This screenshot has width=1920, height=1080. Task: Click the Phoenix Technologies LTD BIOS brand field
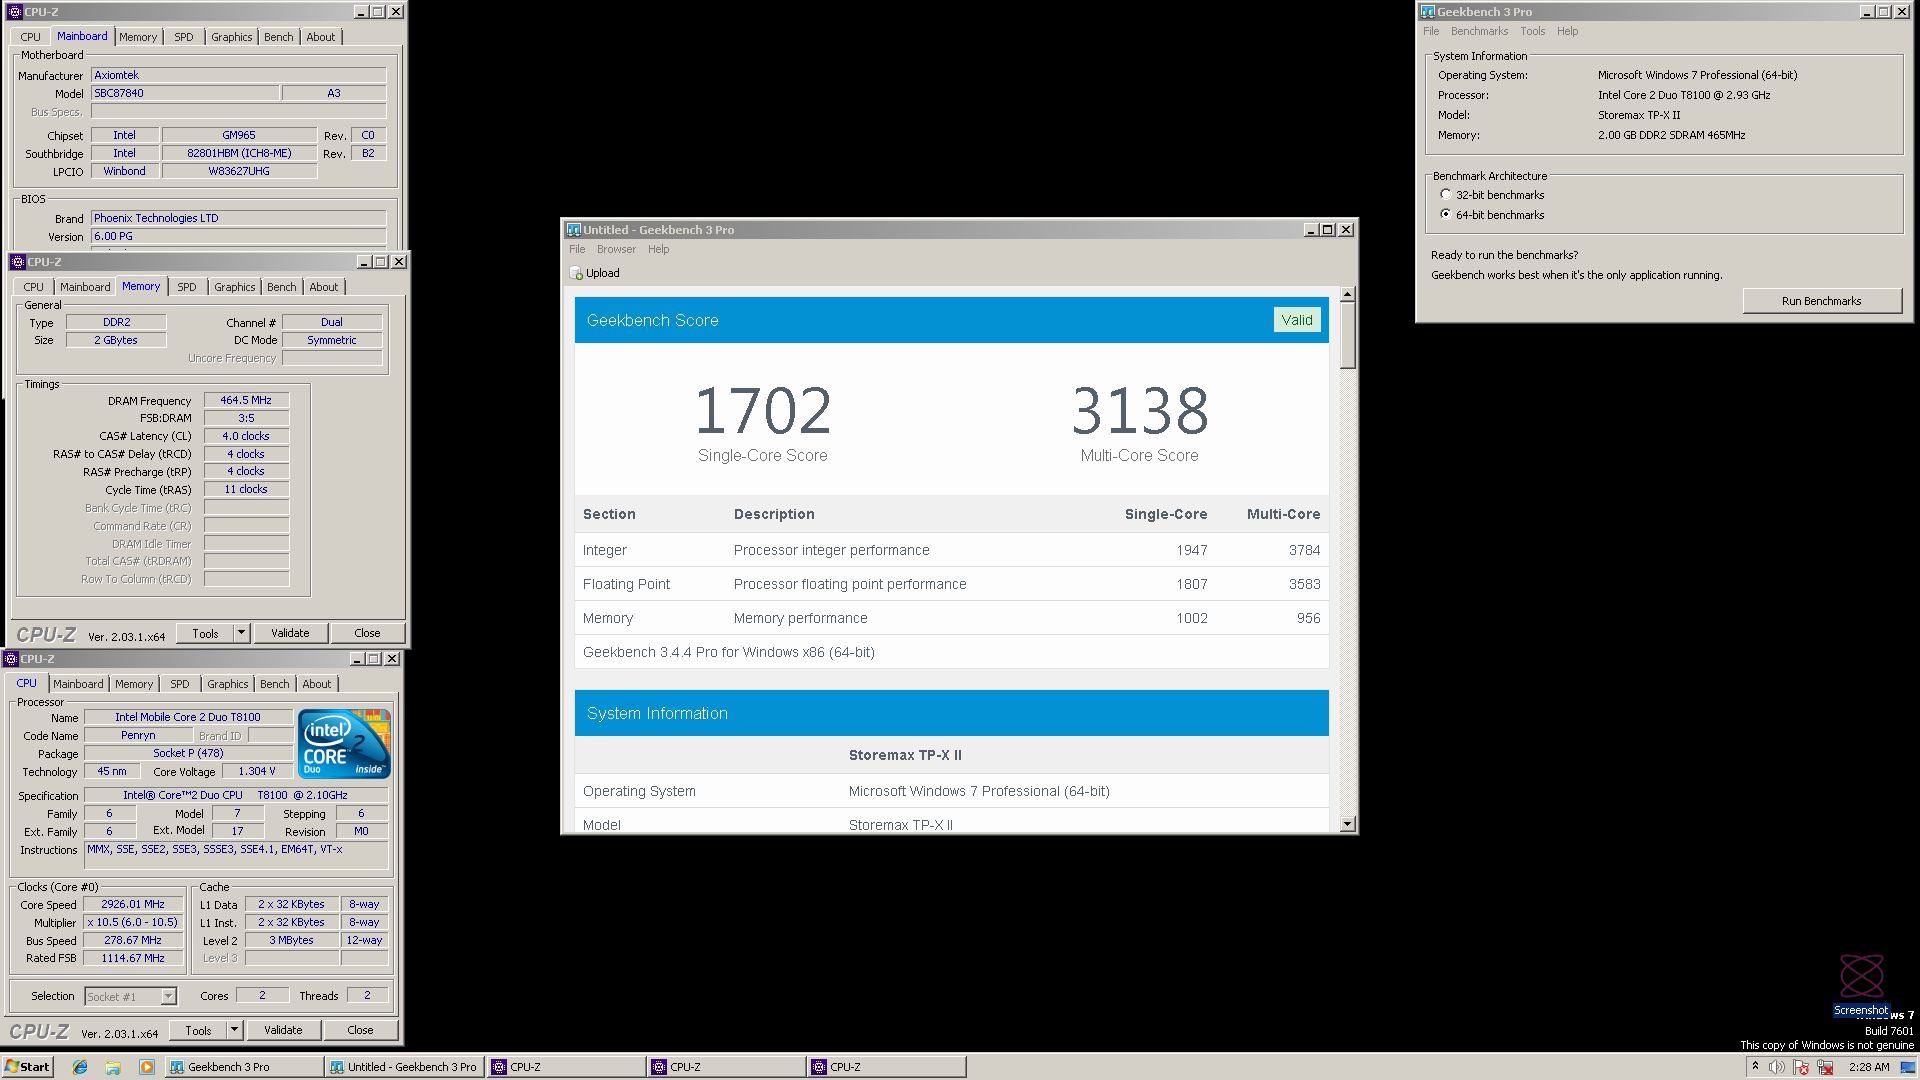coord(238,218)
